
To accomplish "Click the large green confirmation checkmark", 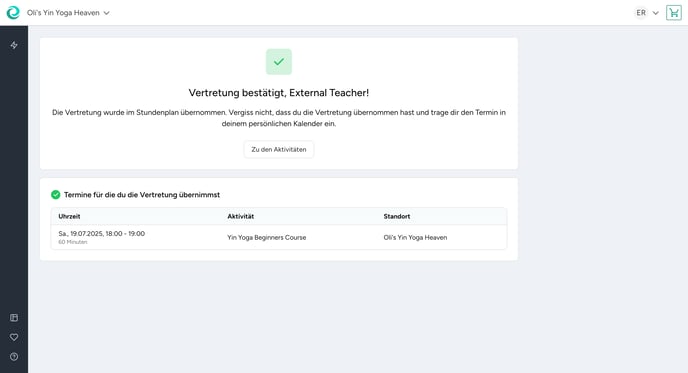I will click(x=279, y=62).
